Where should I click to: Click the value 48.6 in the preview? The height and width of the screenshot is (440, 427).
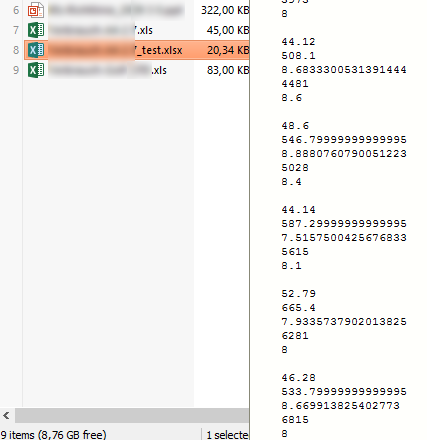[295, 126]
